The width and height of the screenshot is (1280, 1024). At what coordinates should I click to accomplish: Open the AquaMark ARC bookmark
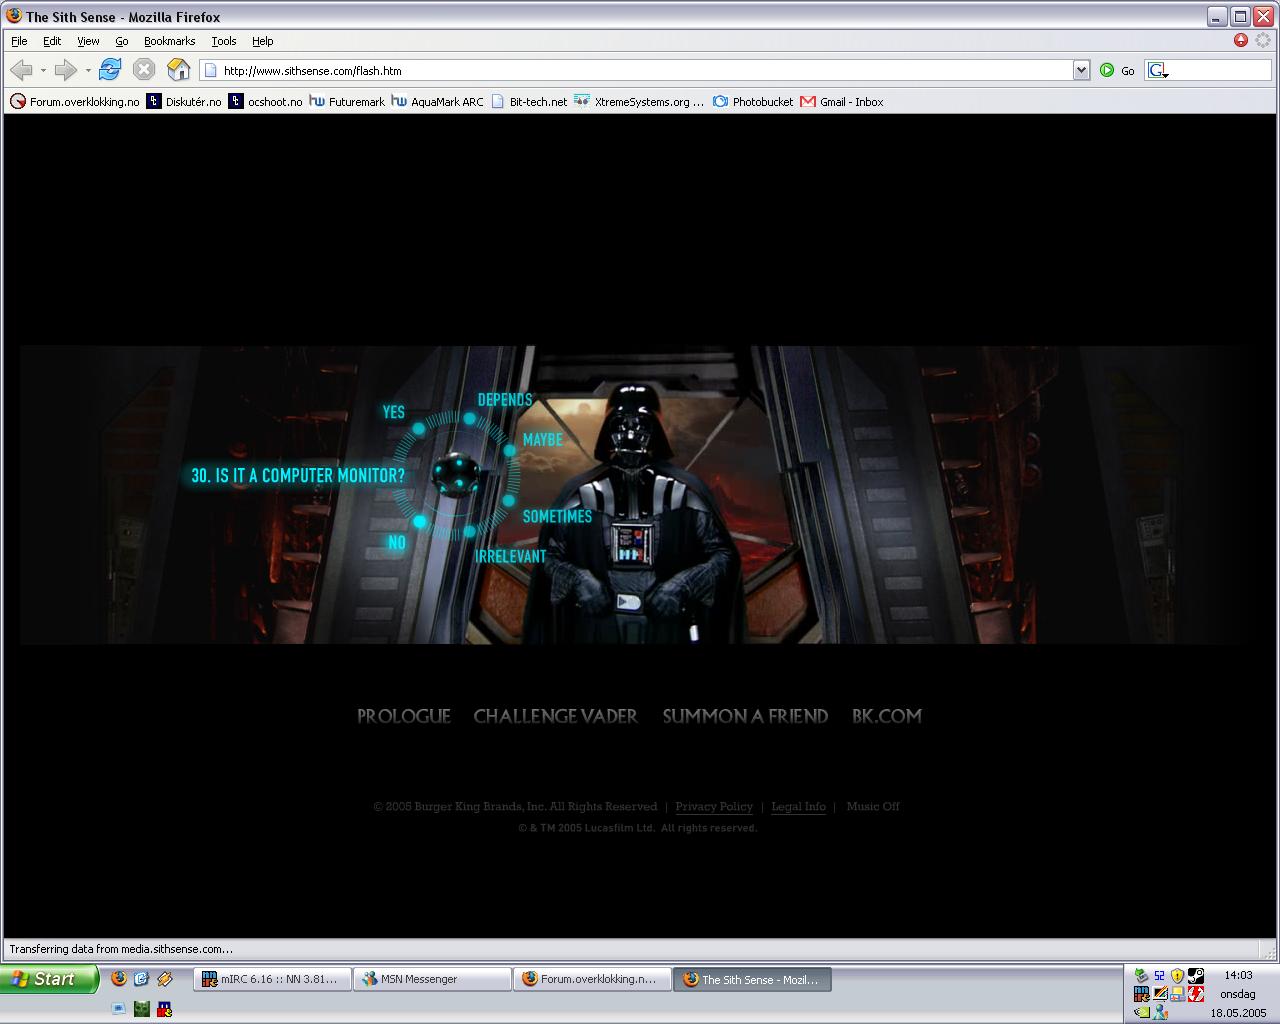[x=437, y=102]
